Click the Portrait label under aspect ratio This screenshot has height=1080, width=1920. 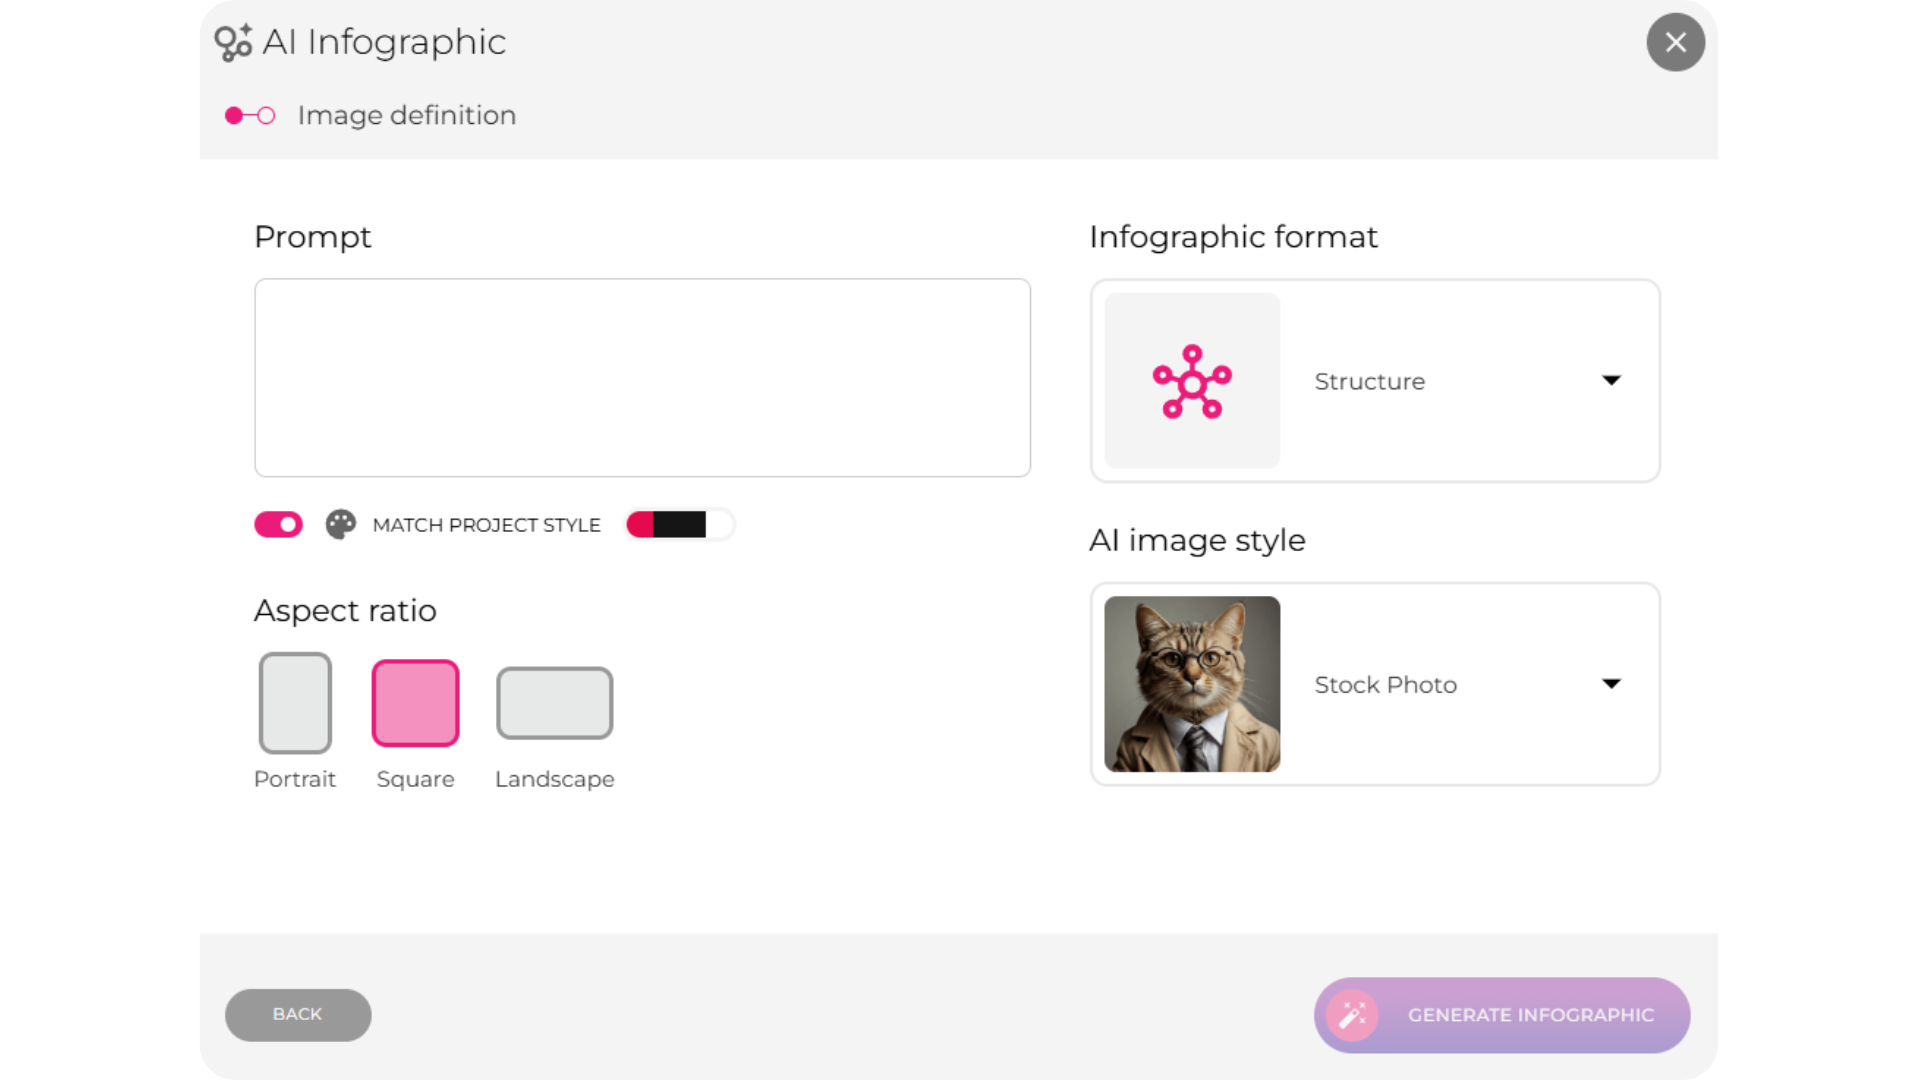295,779
